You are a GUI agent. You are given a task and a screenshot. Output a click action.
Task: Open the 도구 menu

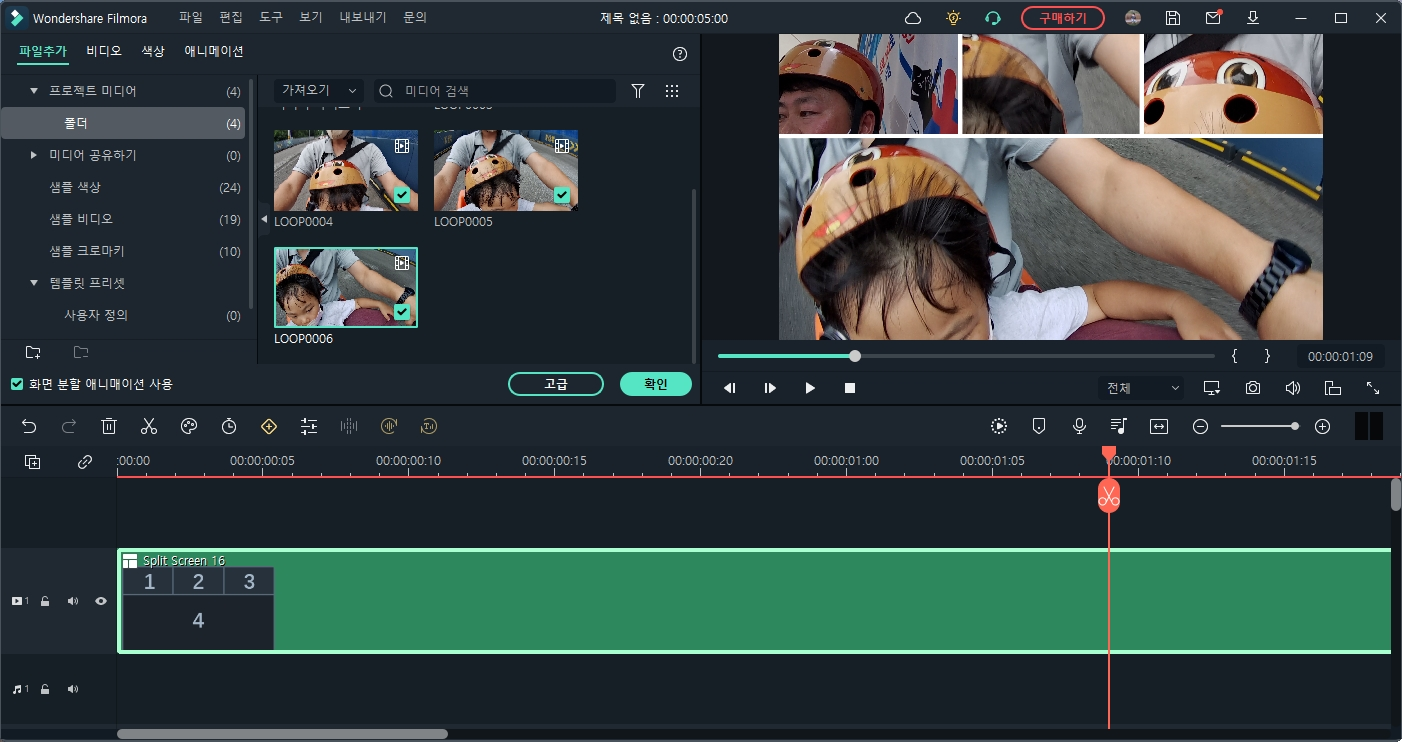pyautogui.click(x=271, y=18)
